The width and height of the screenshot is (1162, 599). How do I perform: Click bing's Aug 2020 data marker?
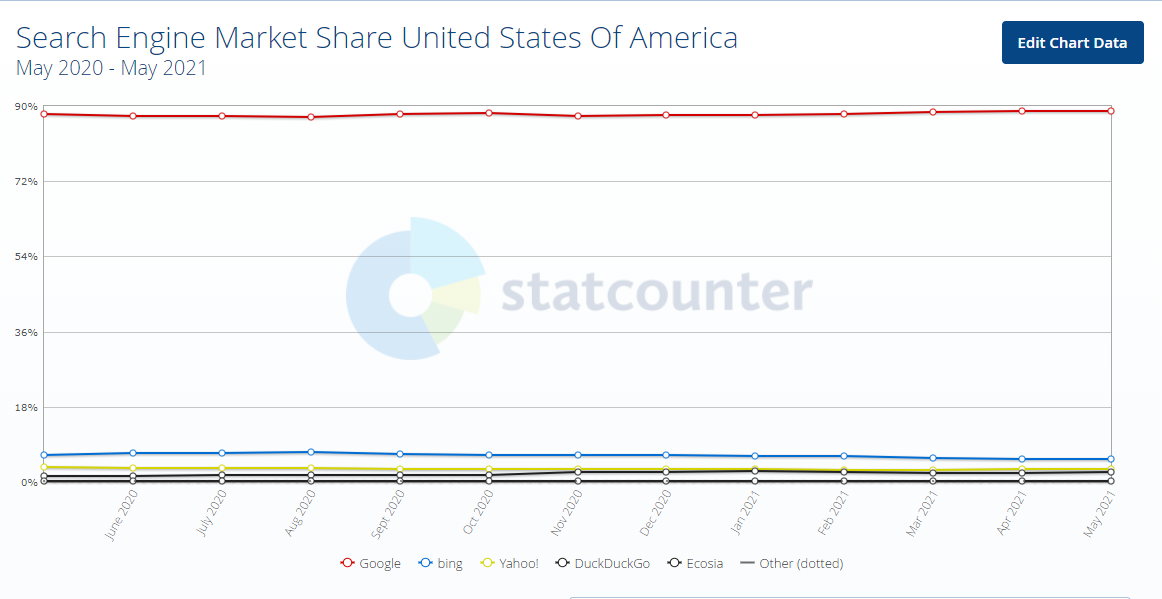(311, 452)
